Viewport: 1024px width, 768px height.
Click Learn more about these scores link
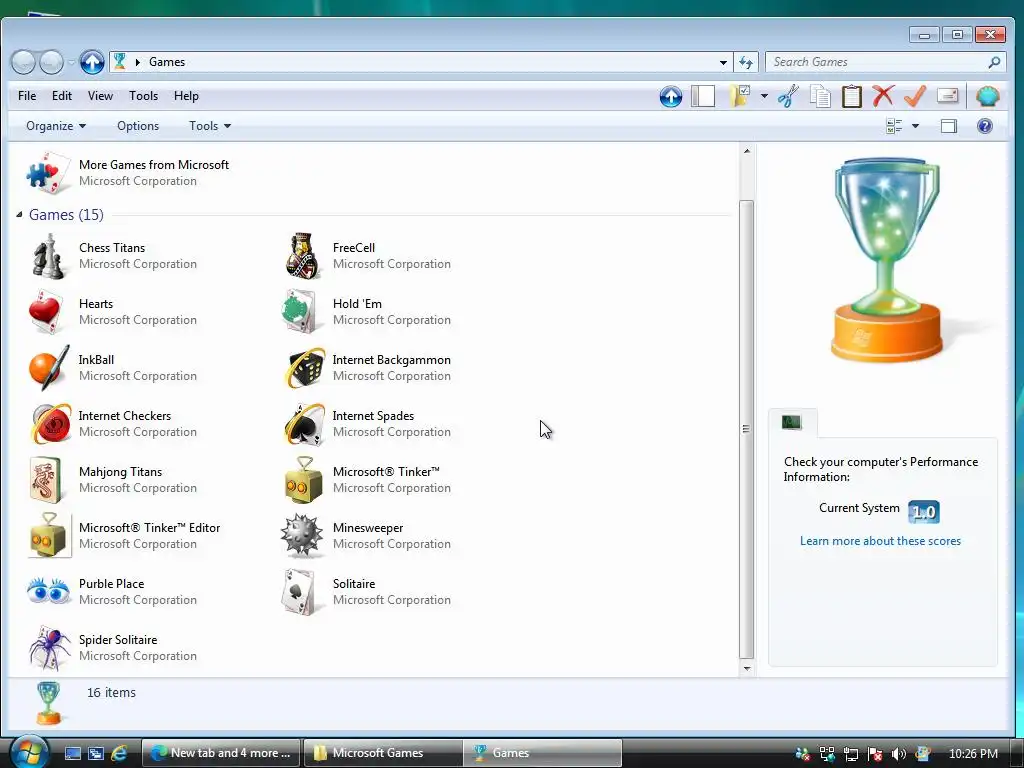(x=880, y=541)
